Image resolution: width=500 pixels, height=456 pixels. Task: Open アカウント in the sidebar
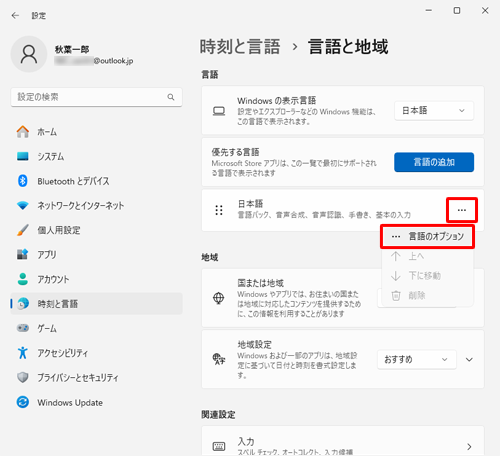[x=97, y=279]
